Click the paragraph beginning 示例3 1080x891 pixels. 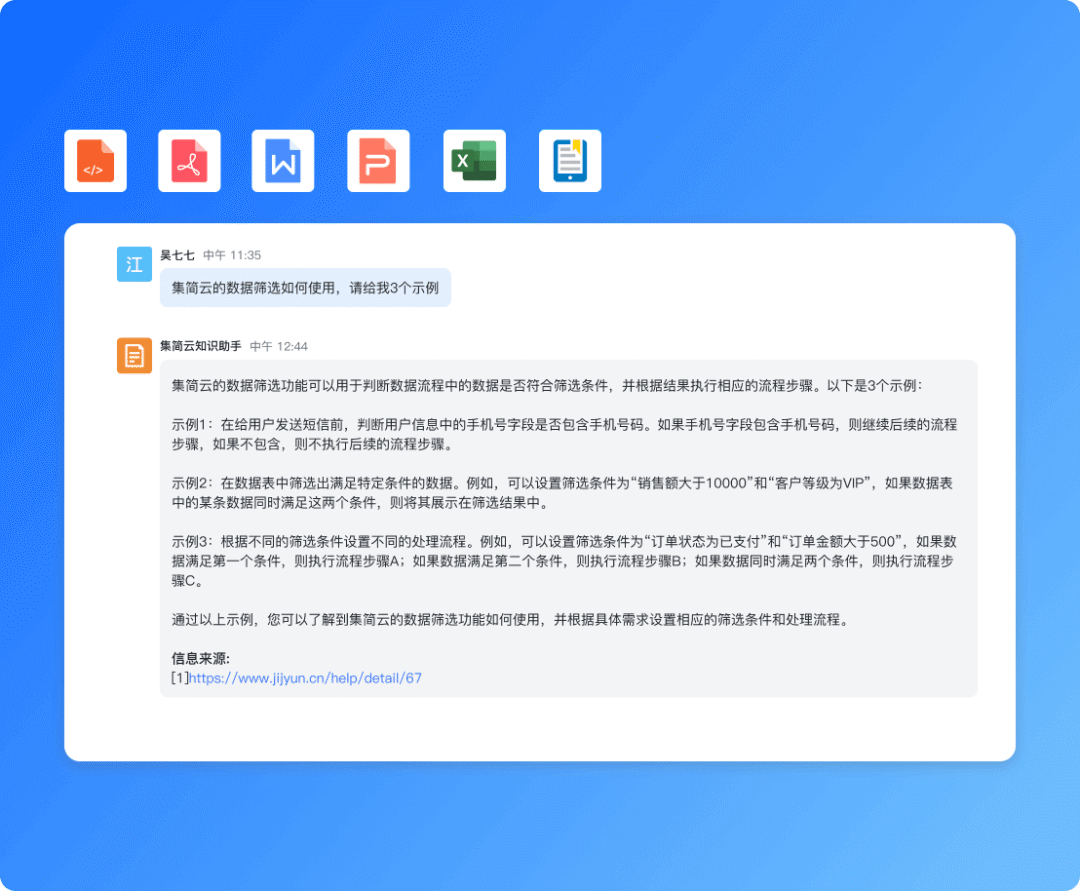click(x=564, y=561)
